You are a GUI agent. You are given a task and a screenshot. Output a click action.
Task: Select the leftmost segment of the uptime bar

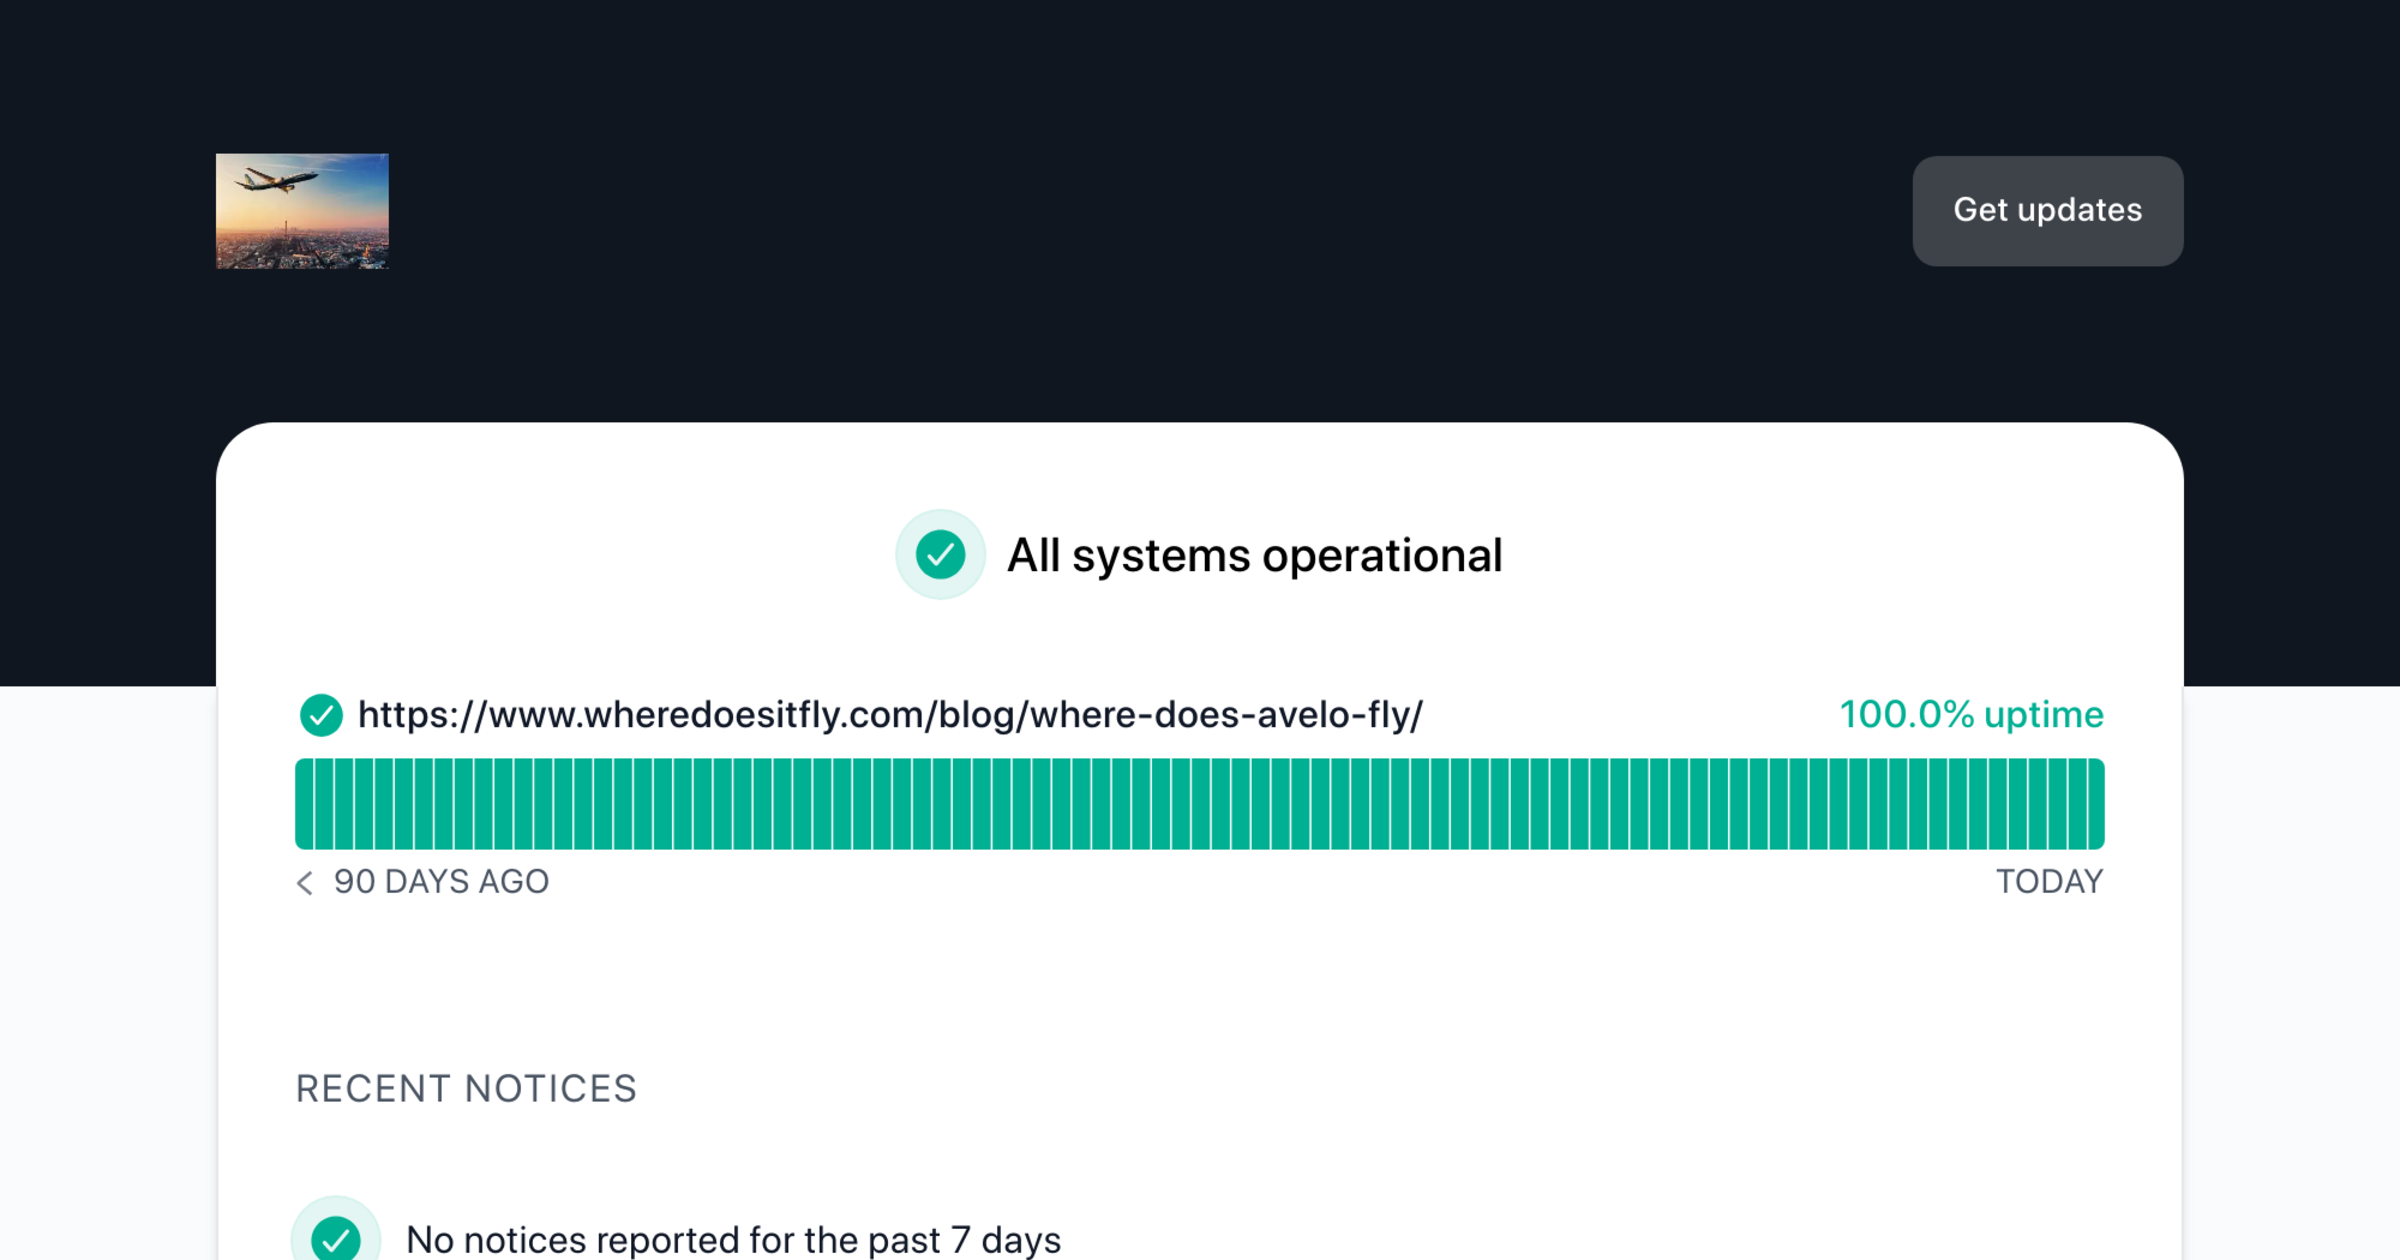point(305,804)
